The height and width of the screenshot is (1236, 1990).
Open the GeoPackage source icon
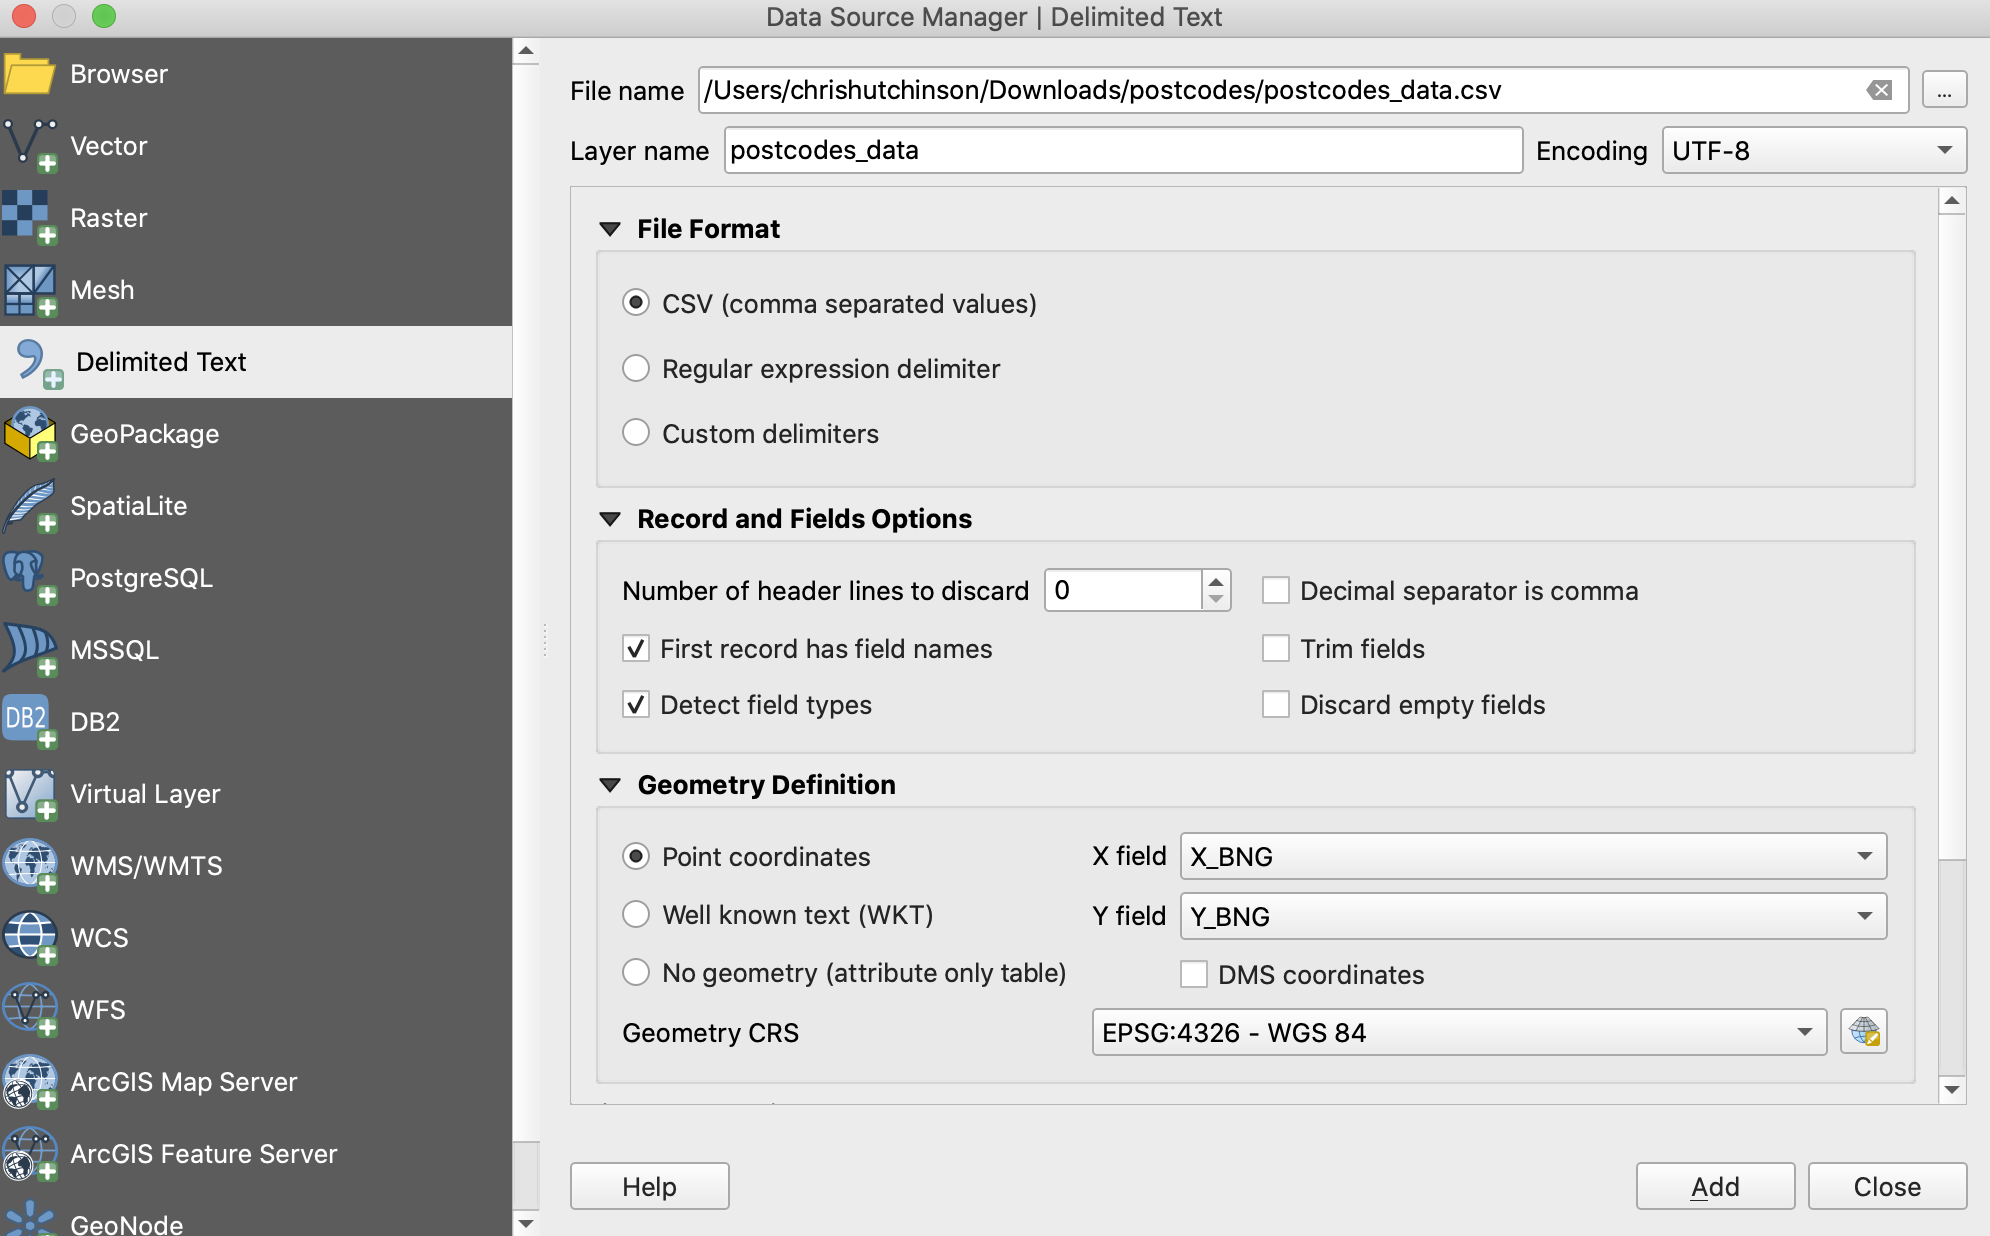(29, 434)
